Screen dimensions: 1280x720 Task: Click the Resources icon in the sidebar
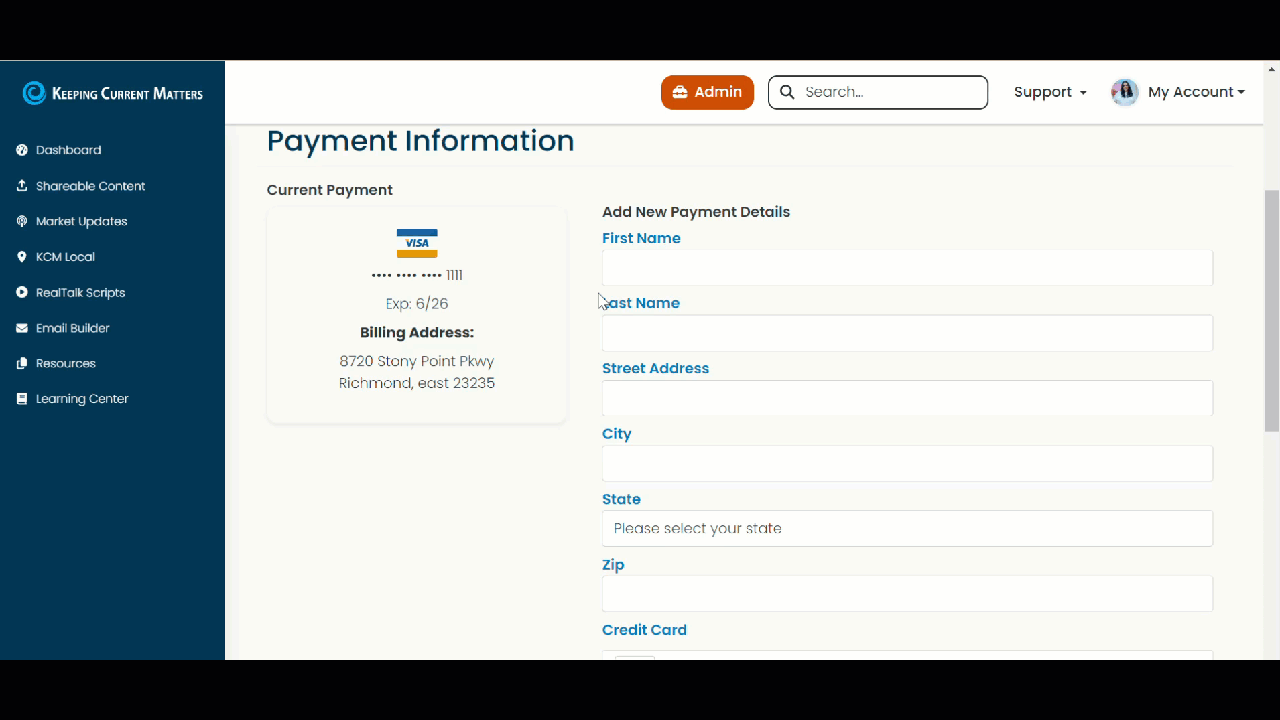[x=21, y=363]
